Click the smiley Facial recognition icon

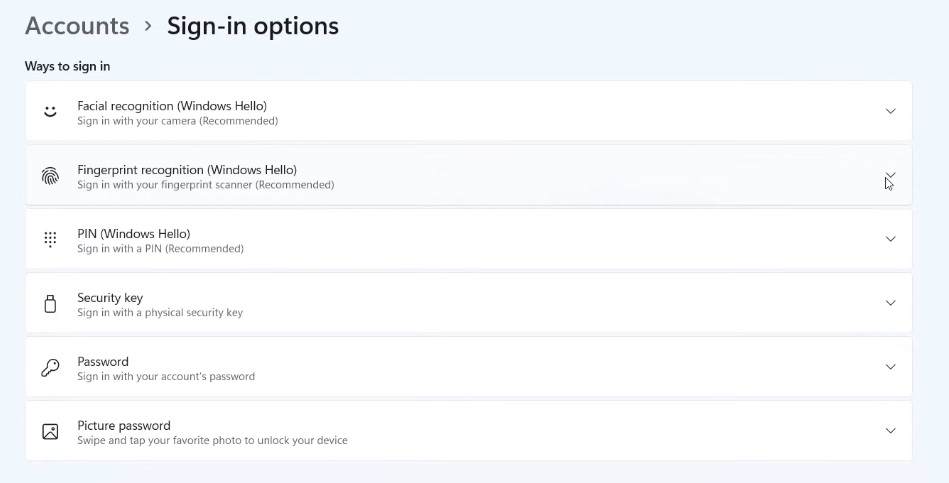50,112
